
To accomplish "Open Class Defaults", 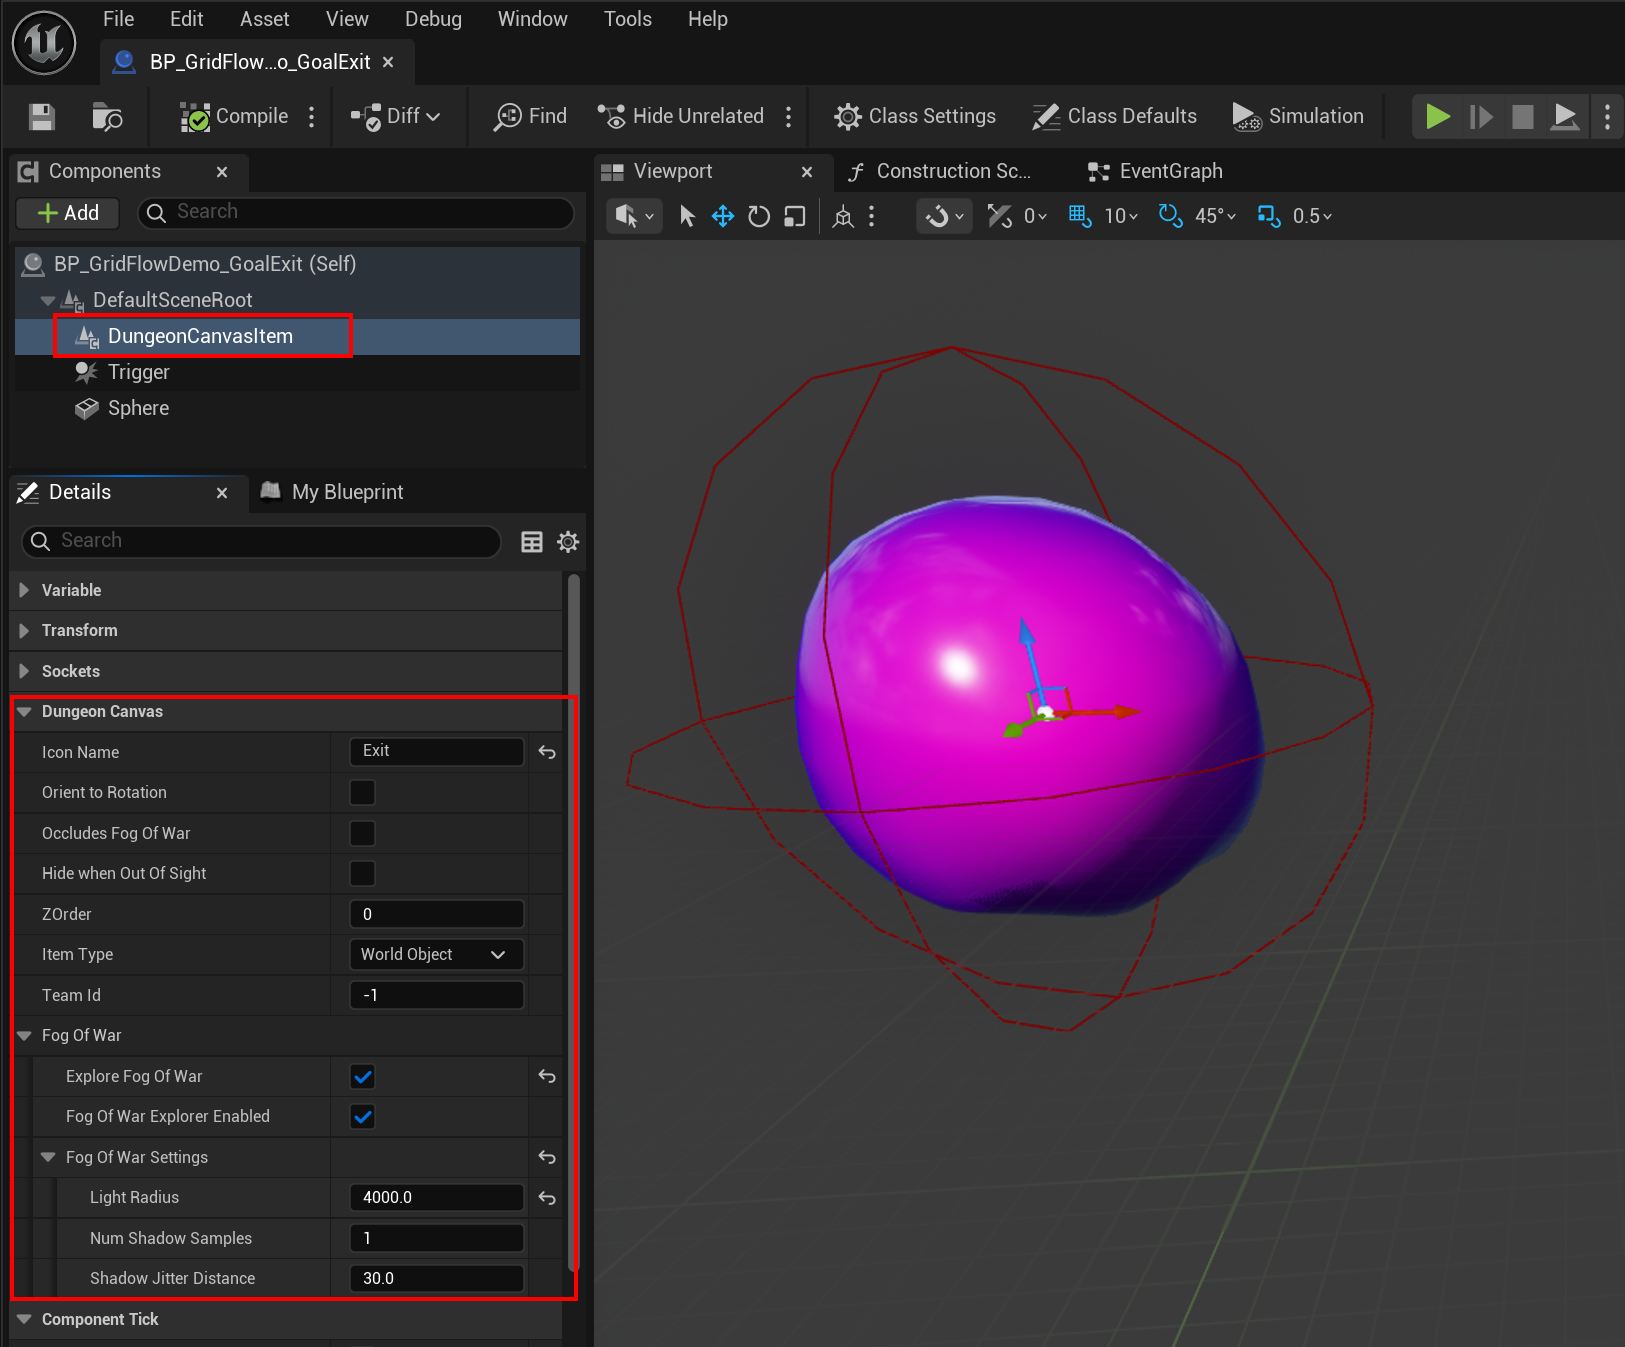I will [1114, 116].
